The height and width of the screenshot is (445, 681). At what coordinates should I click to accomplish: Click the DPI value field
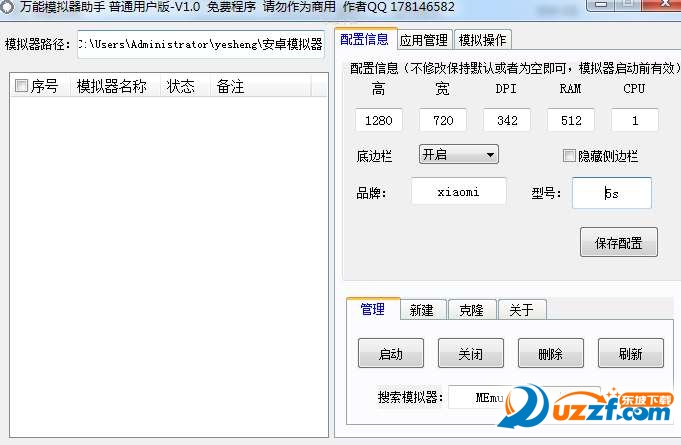[506, 120]
